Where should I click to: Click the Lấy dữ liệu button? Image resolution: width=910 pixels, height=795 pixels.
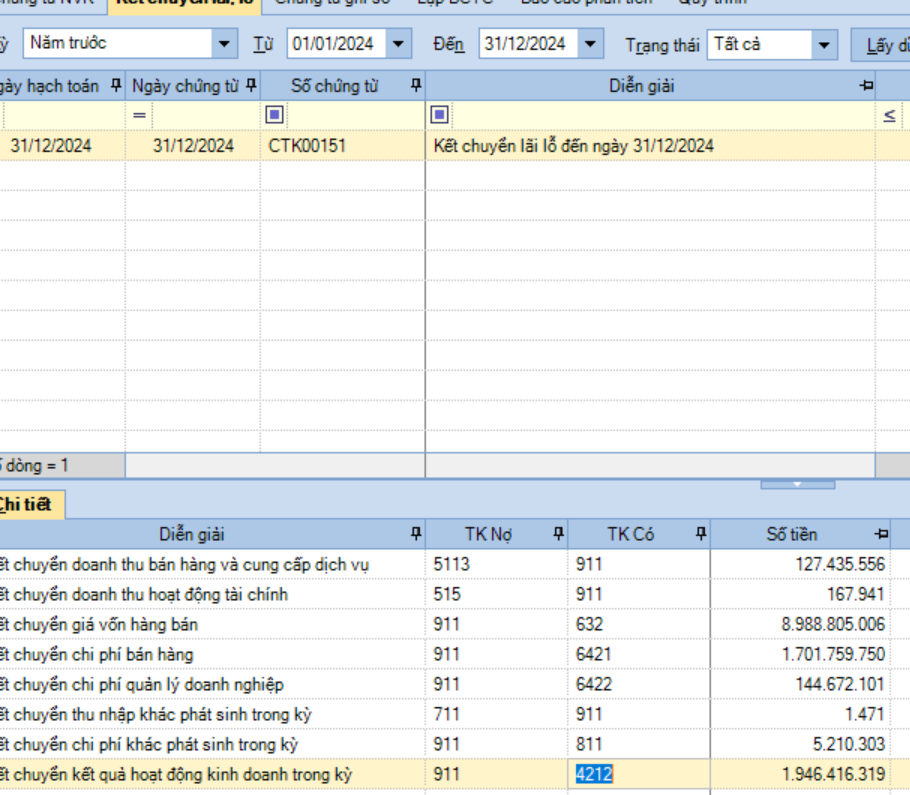884,45
